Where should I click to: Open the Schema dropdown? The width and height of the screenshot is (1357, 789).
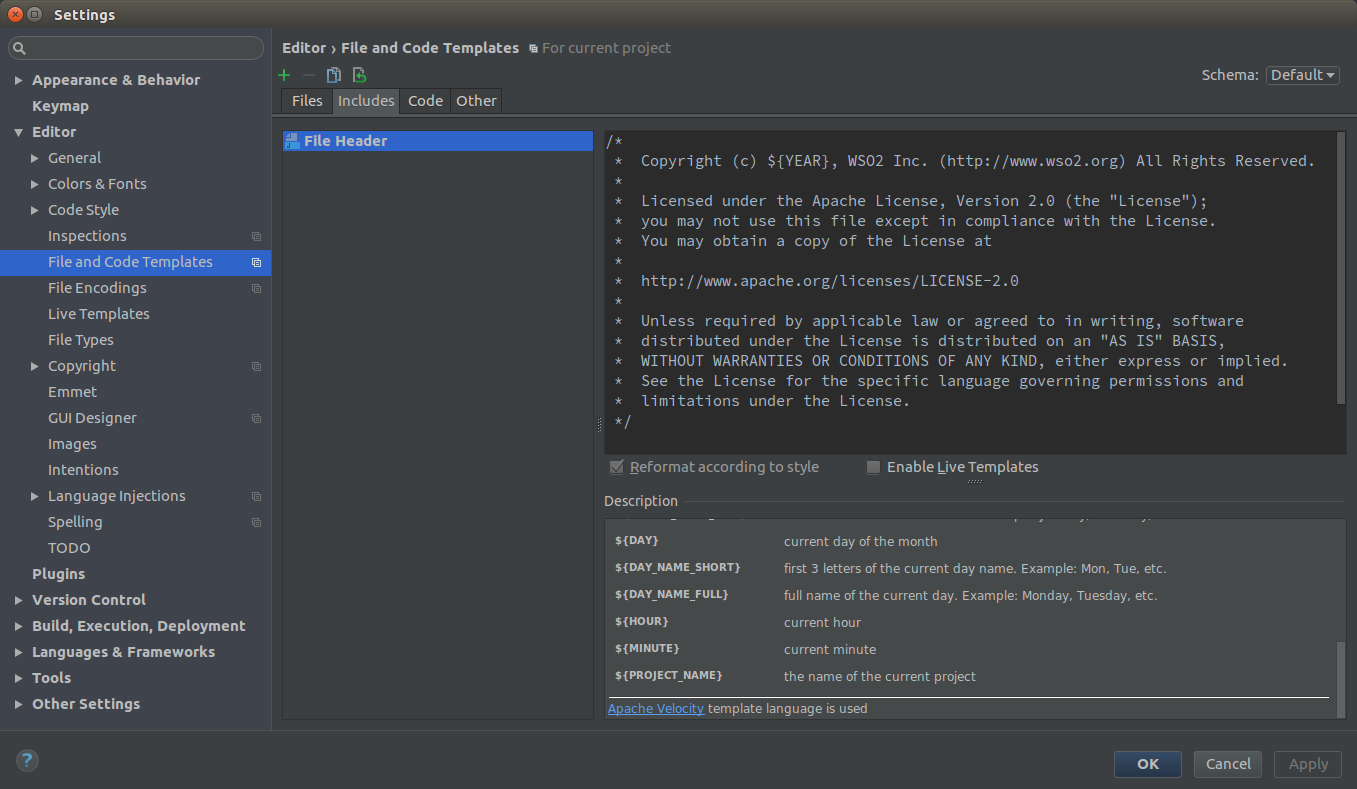click(x=1302, y=75)
